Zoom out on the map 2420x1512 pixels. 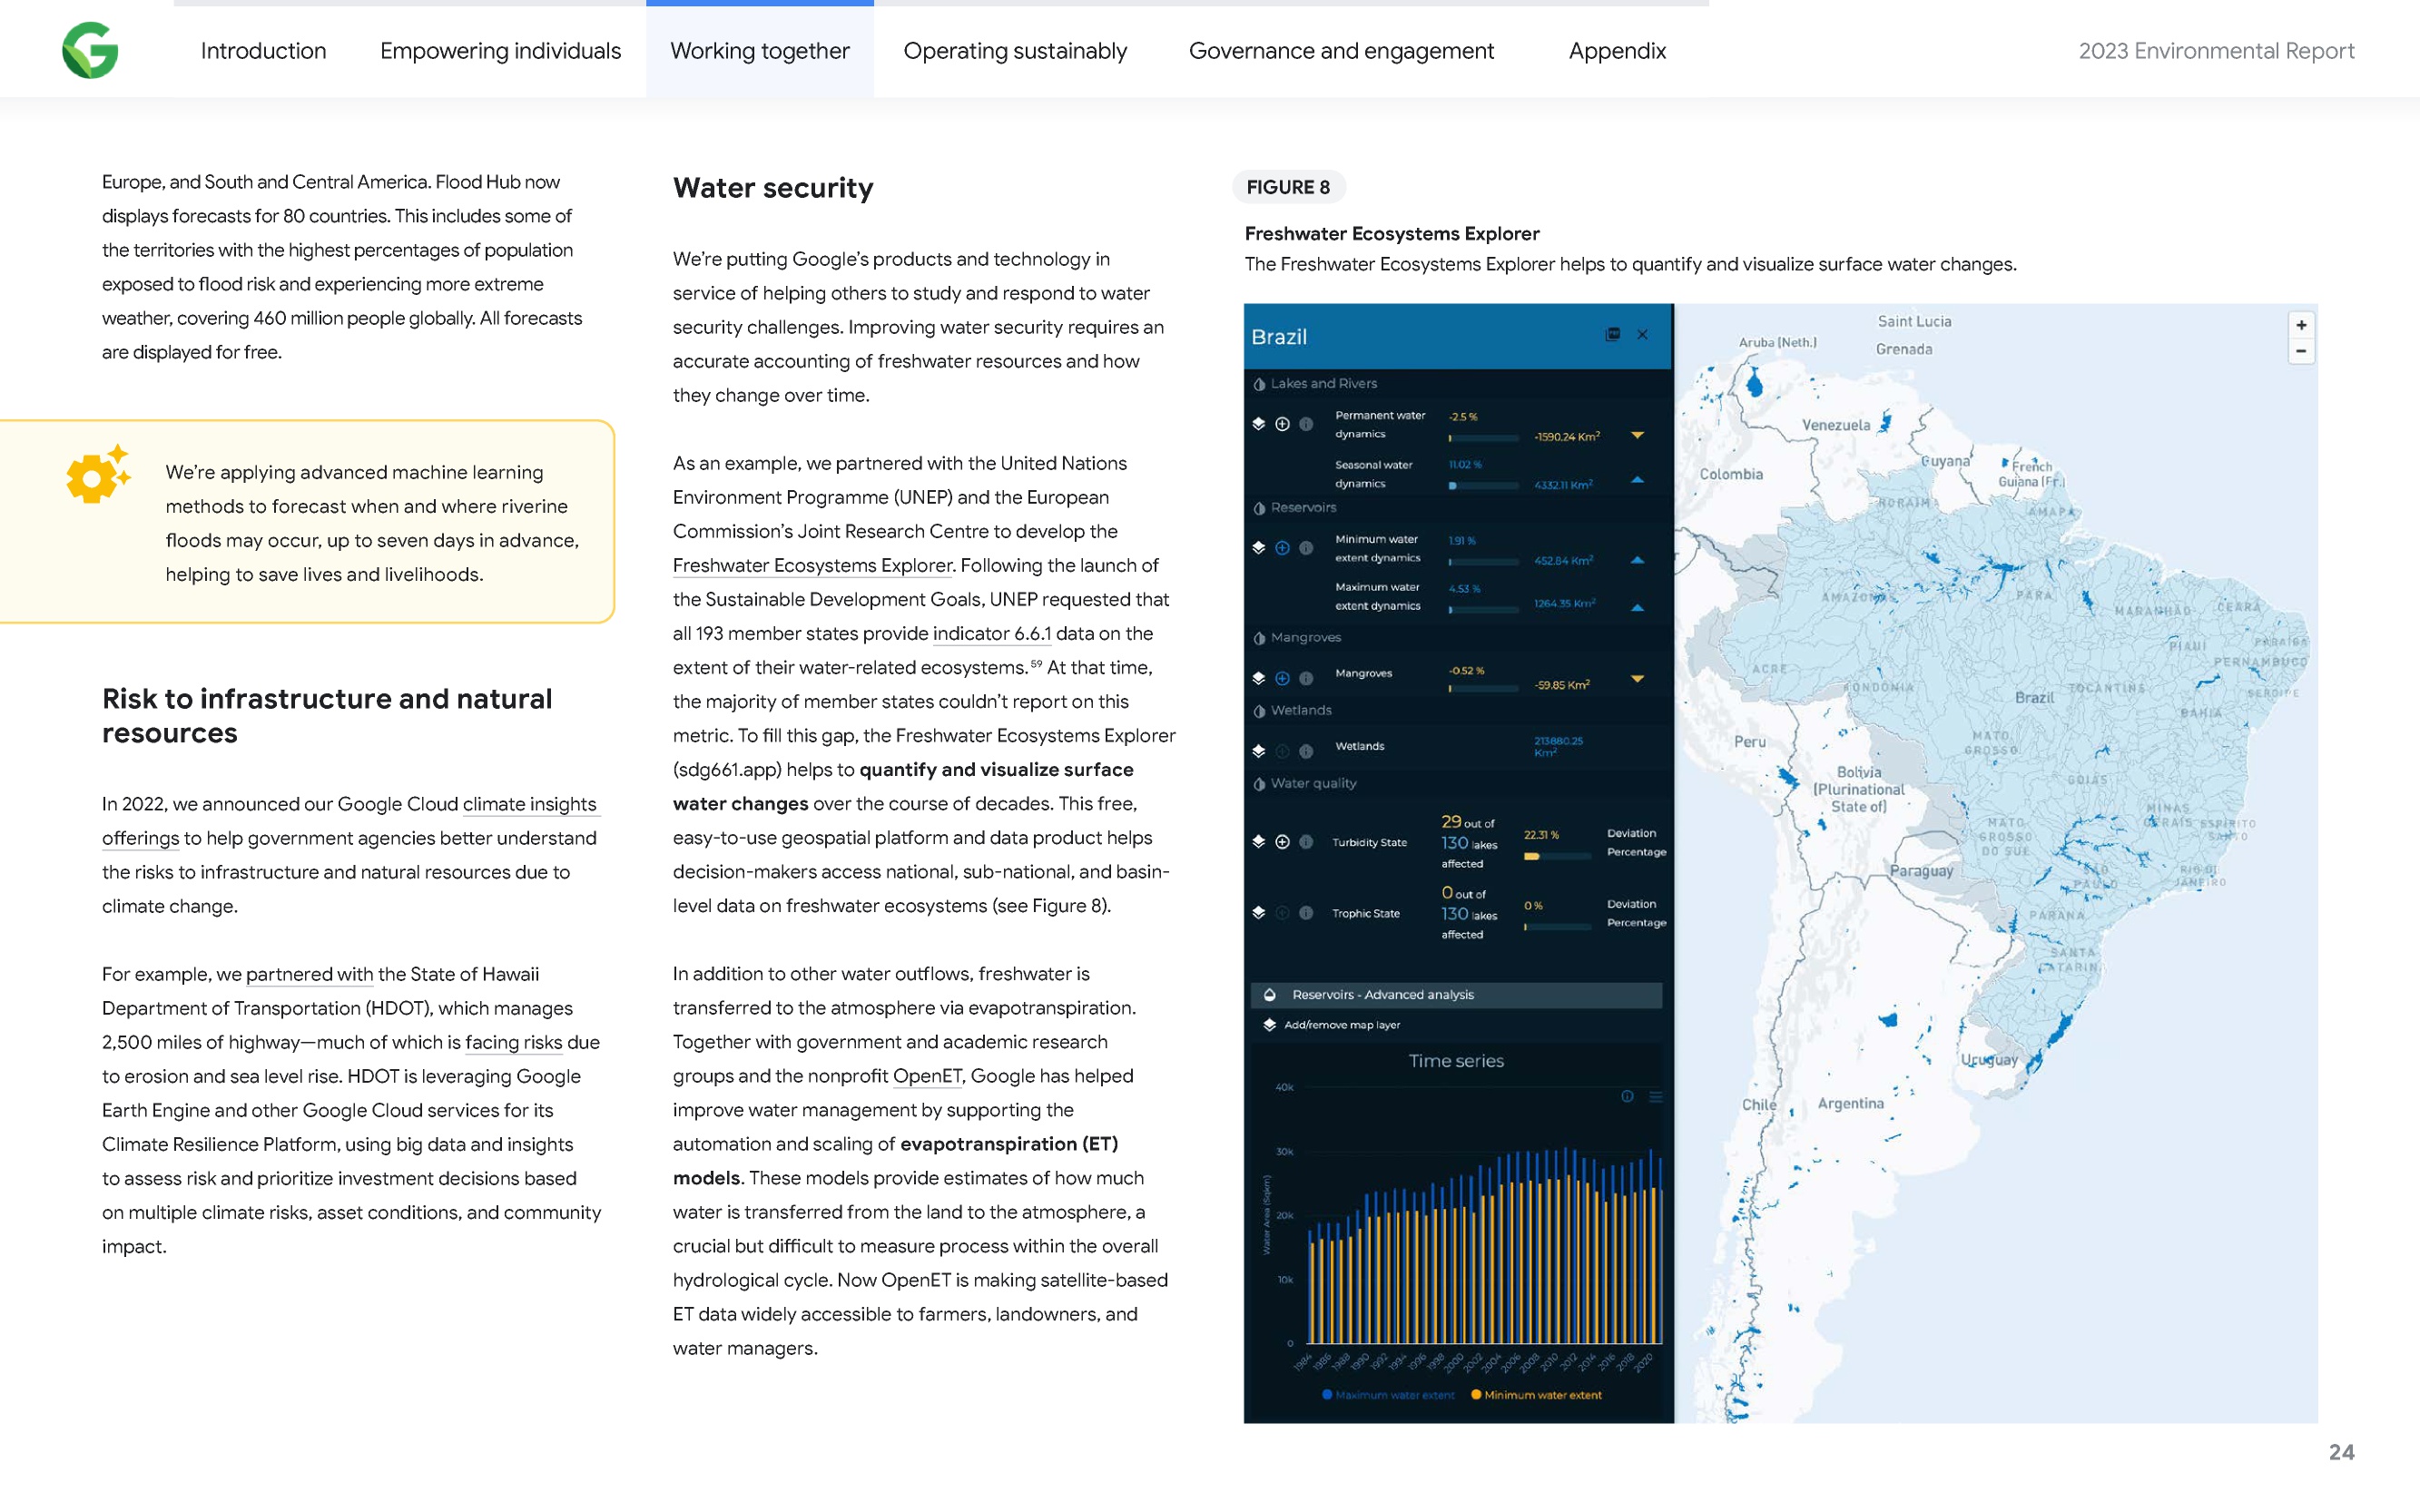pyautogui.click(x=2301, y=351)
